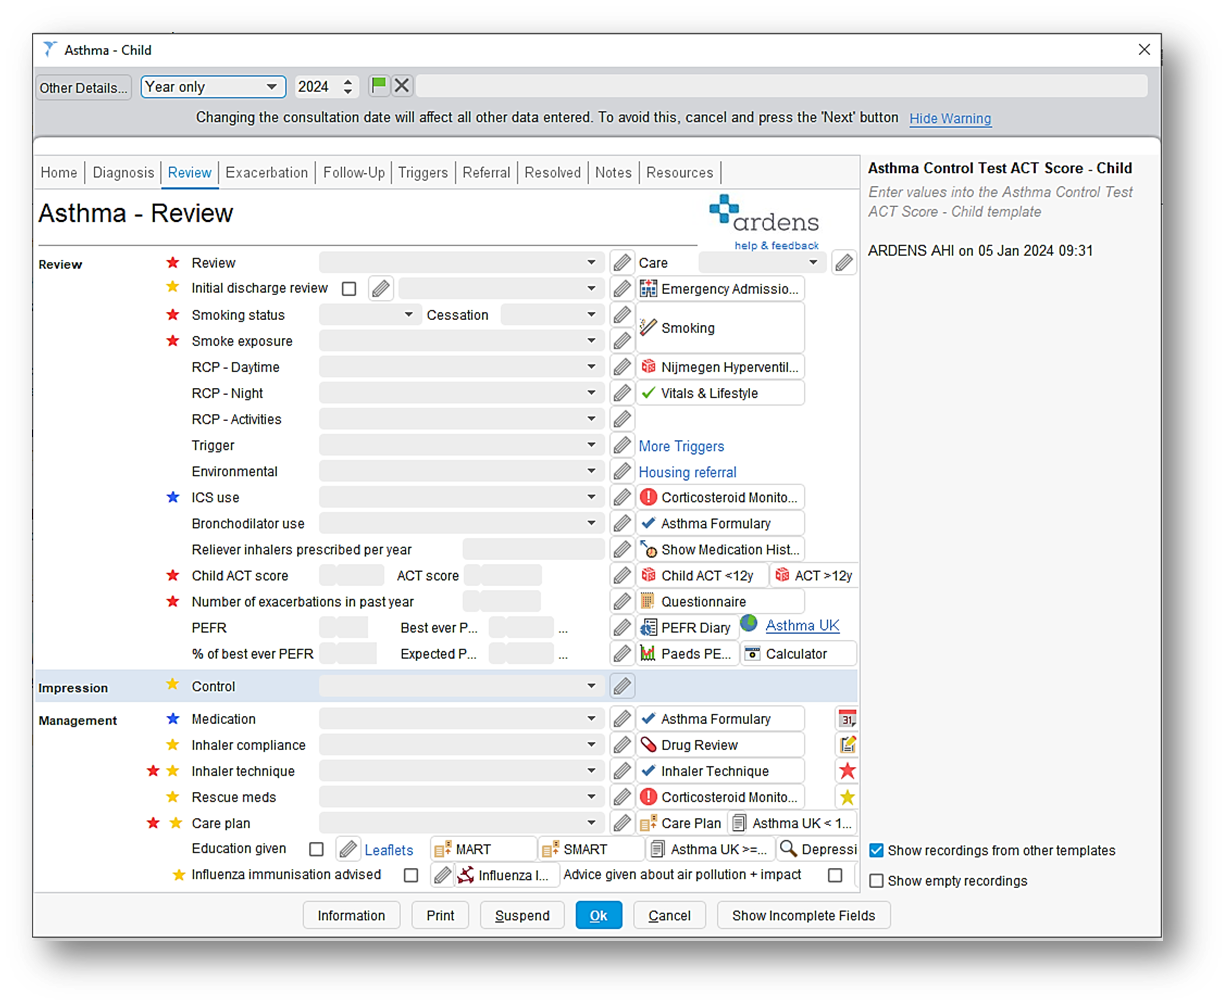Open ACT >12y calculator
The height and width of the screenshot is (1006, 1228).
(814, 575)
